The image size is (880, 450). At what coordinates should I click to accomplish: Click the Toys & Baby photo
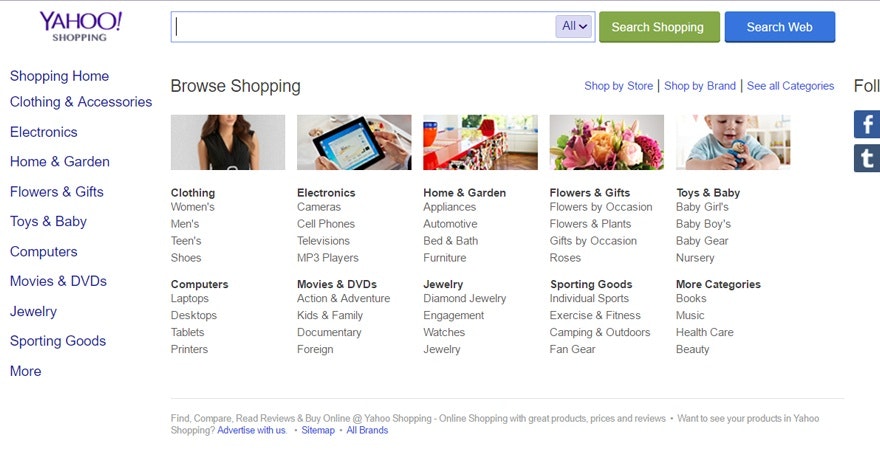pos(733,142)
